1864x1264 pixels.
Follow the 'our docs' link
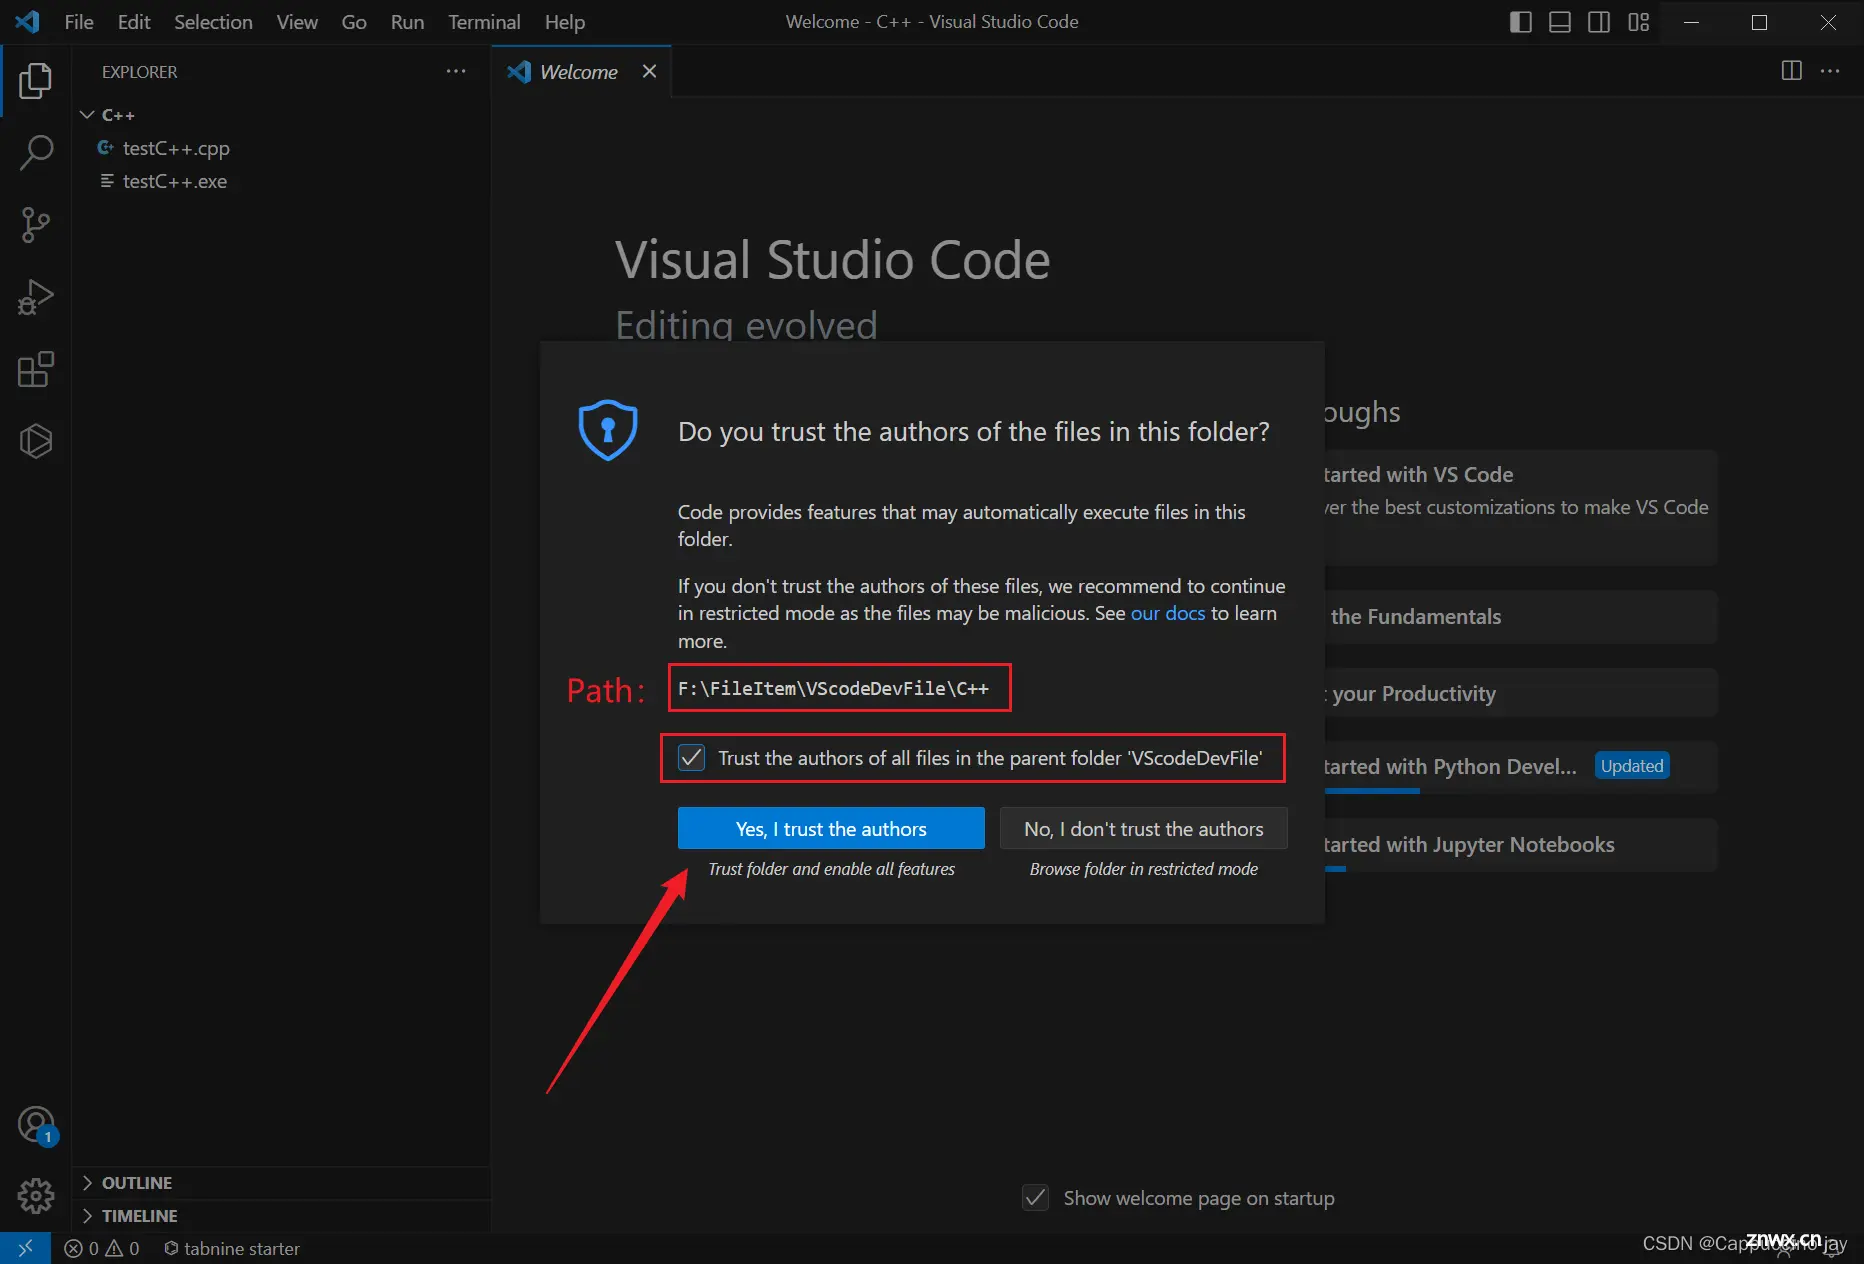click(1168, 613)
